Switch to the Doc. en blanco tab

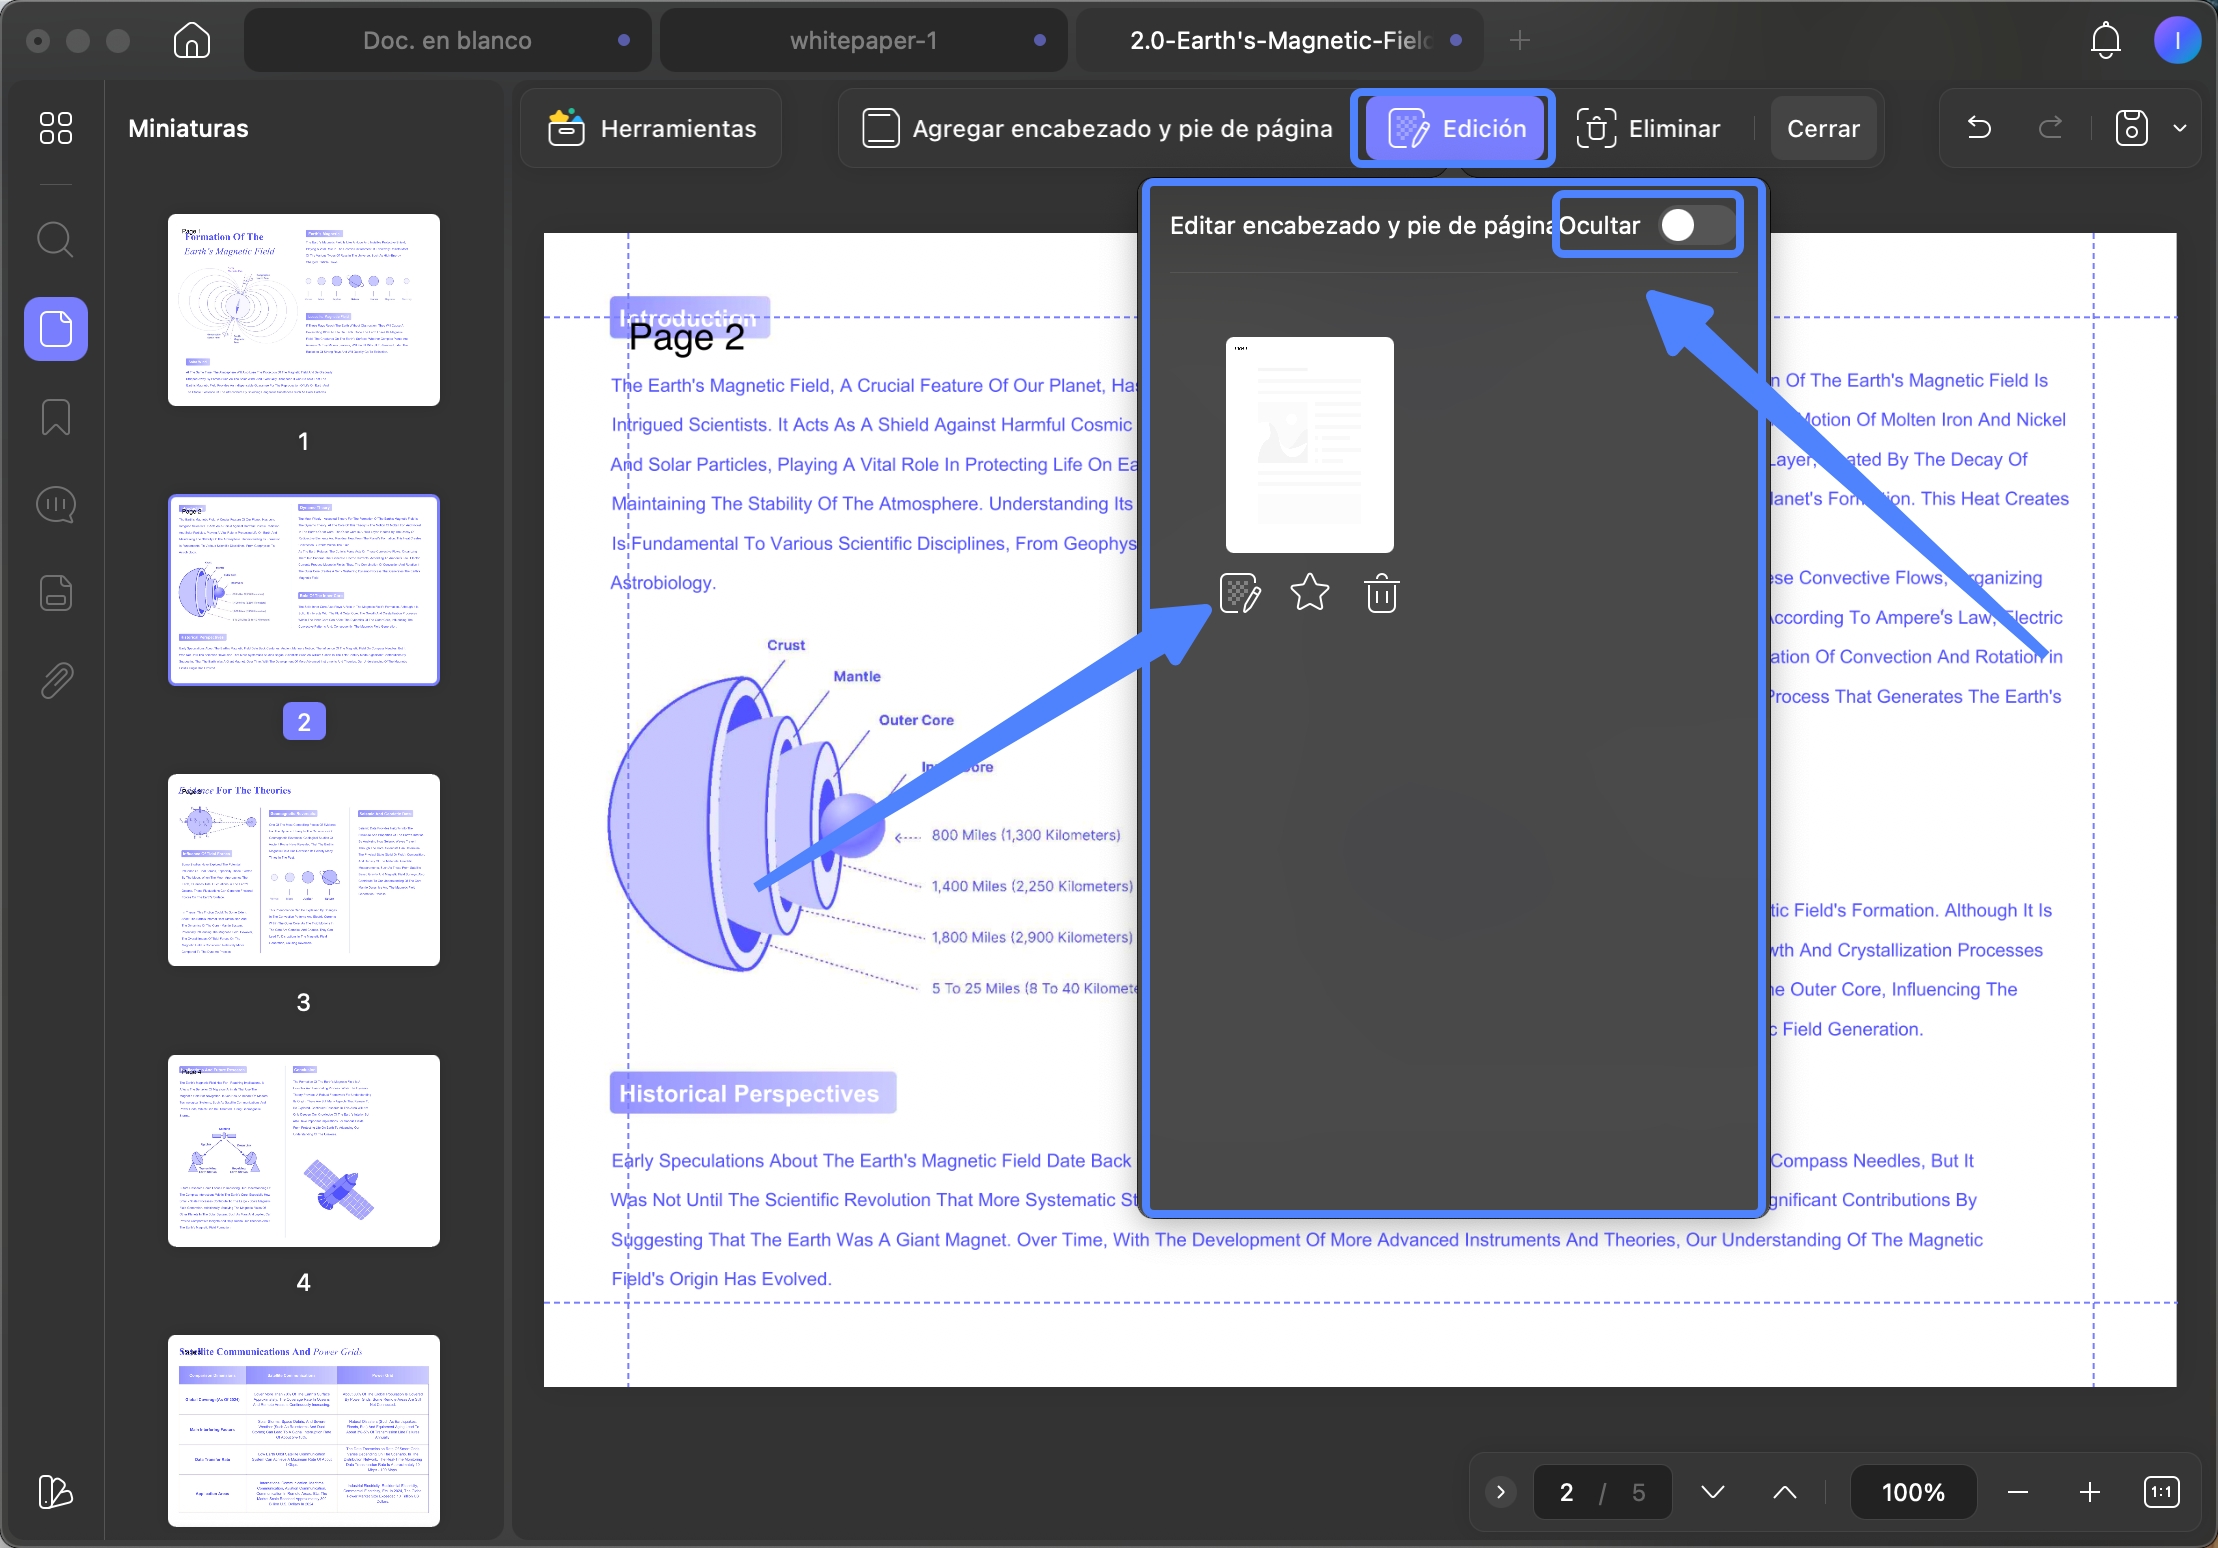(448, 40)
